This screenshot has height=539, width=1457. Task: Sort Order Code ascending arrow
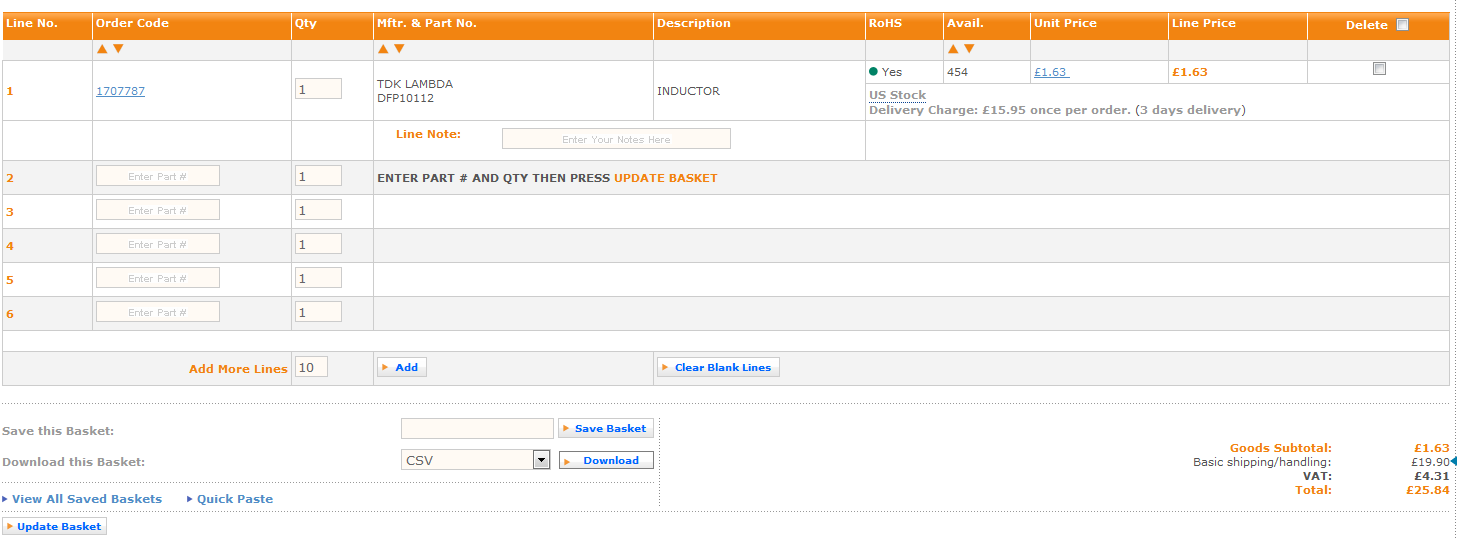[102, 49]
